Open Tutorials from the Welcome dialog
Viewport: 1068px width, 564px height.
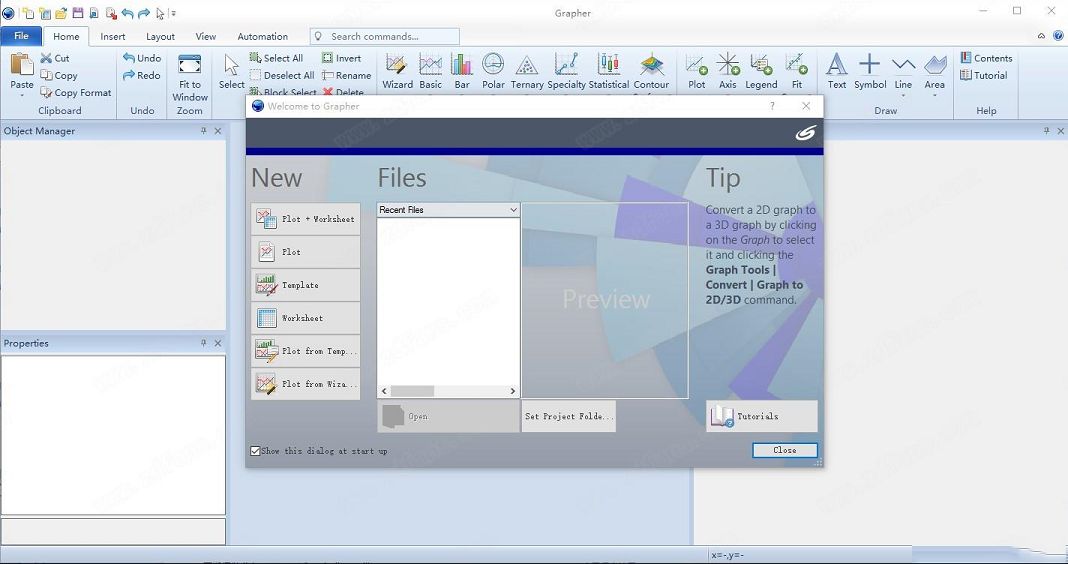click(x=761, y=416)
